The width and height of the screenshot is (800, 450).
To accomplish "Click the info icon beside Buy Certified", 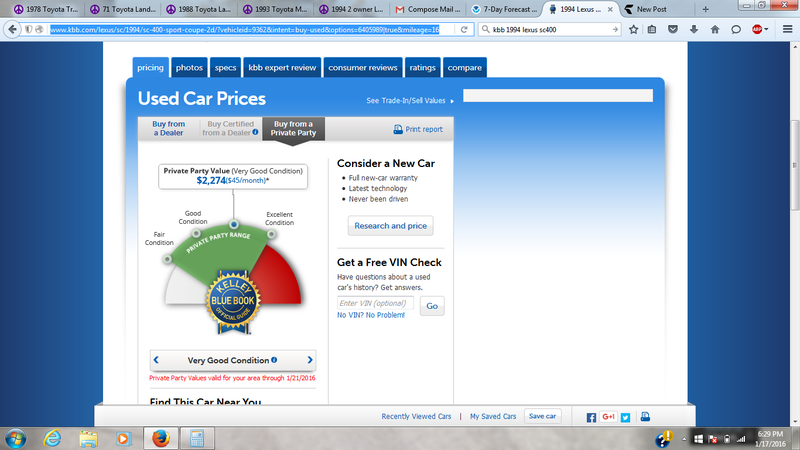I will tap(255, 132).
